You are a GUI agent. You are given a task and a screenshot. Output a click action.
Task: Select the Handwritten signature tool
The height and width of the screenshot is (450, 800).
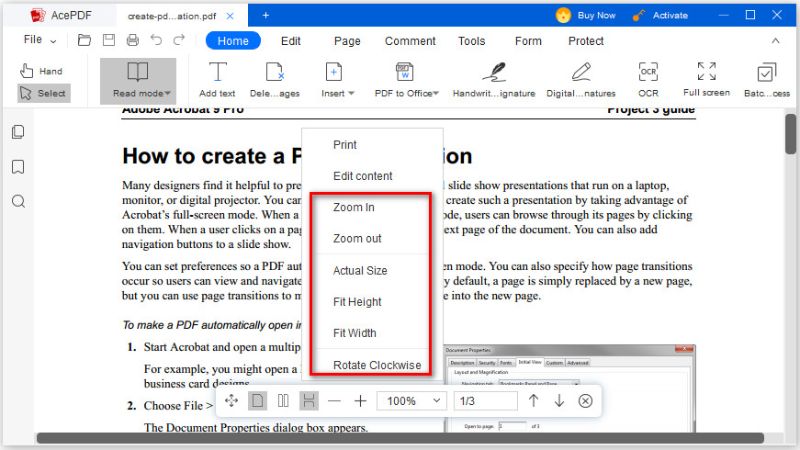coord(494,80)
